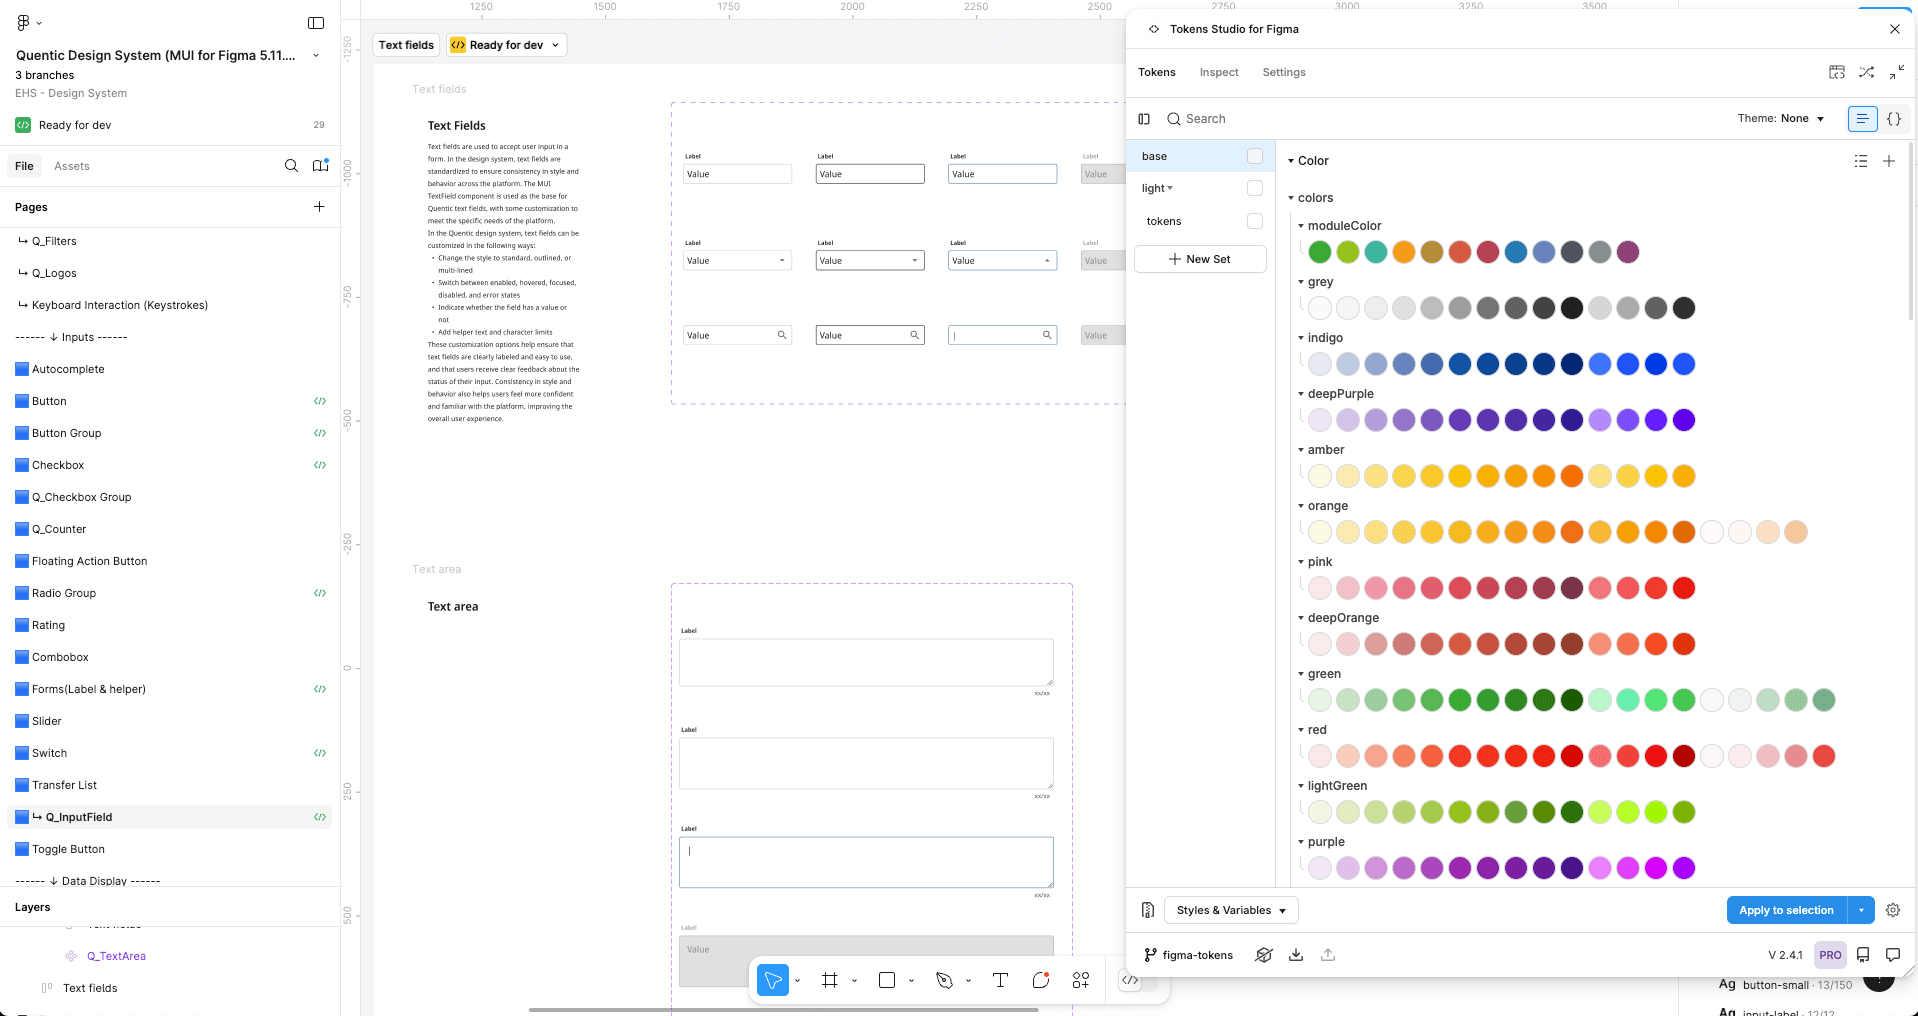This screenshot has width=1918, height=1016.
Task: Open the Components/Actions tool icon
Action: [x=1081, y=980]
